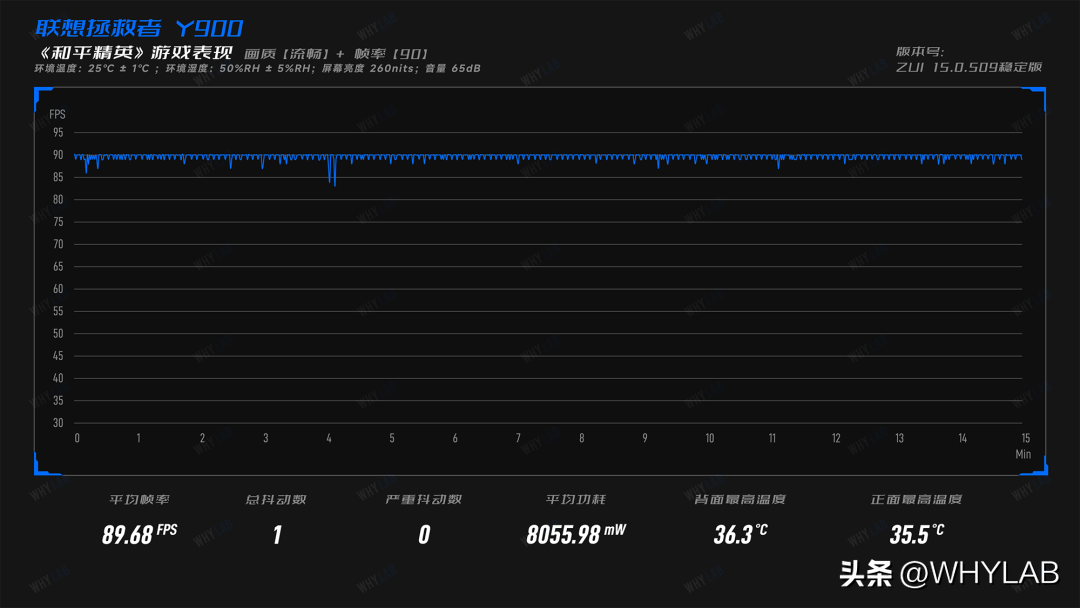This screenshot has height=608, width=1080.
Task: Select minute 2 on the time axis
Action: (202, 438)
